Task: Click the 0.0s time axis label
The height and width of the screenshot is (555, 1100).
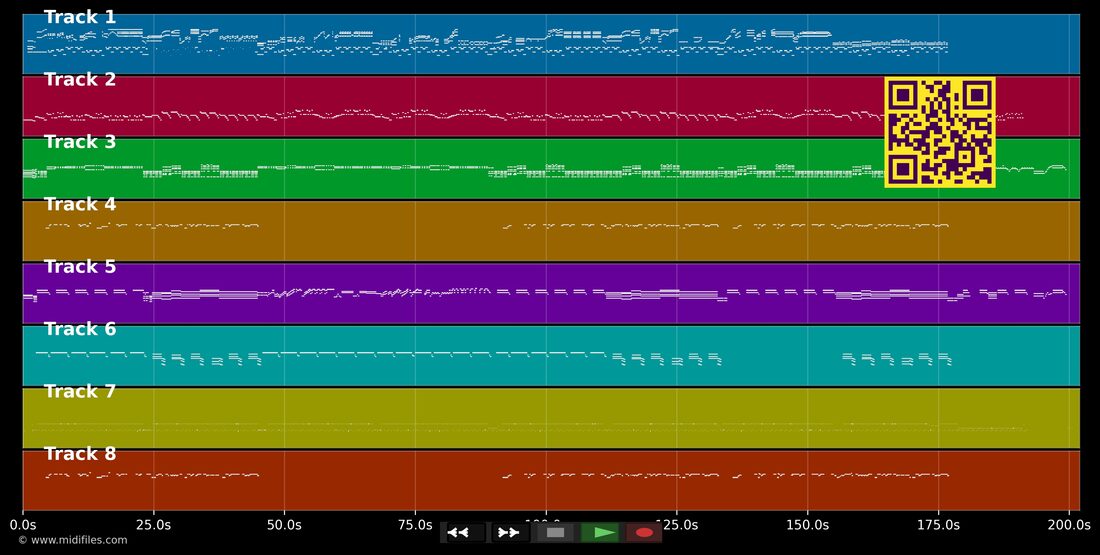Action: pos(23,525)
